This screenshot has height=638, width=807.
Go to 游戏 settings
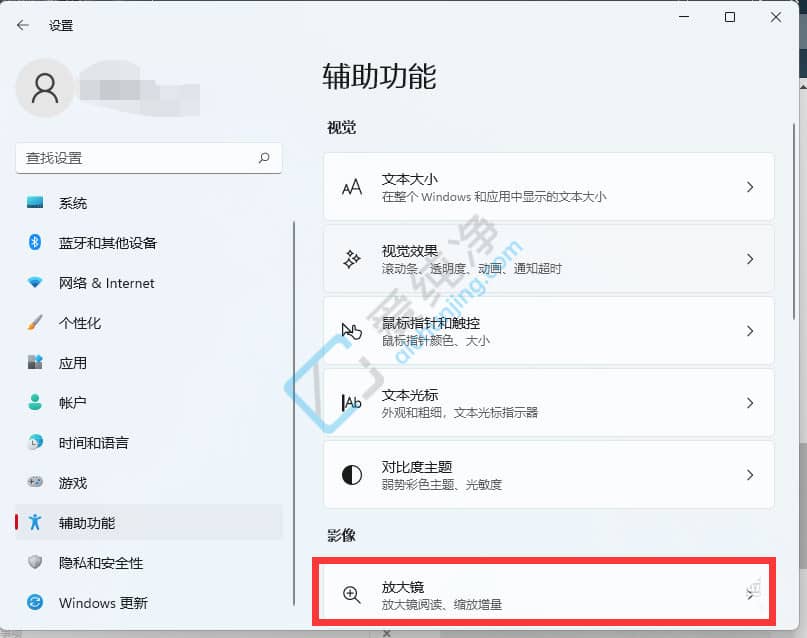[x=149, y=483]
